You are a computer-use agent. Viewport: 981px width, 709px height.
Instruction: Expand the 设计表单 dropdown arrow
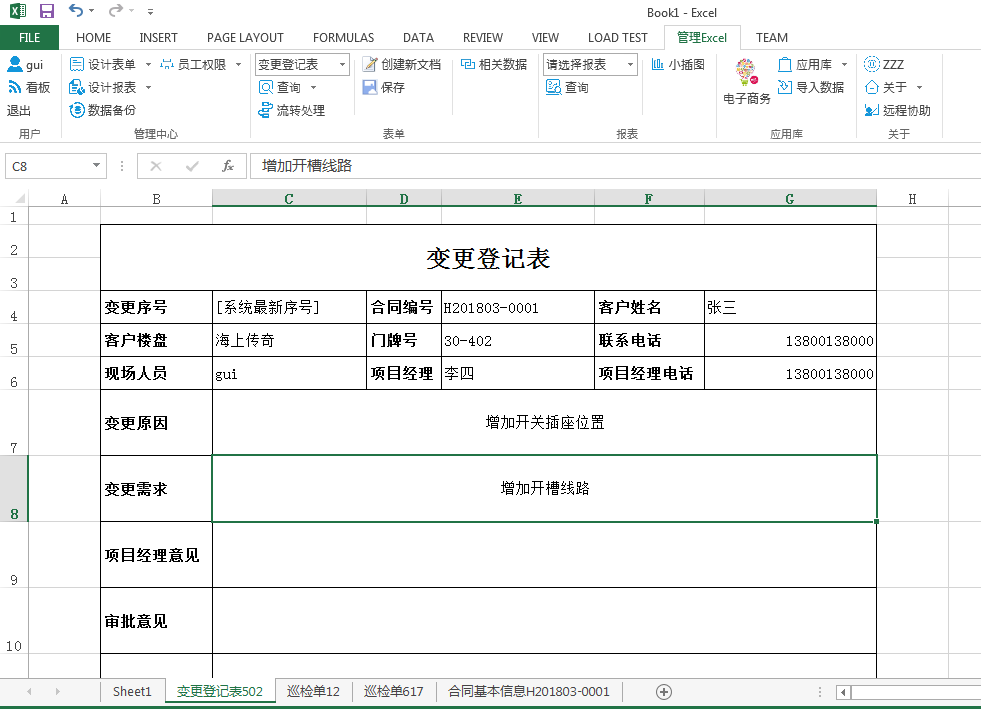pyautogui.click(x=148, y=64)
